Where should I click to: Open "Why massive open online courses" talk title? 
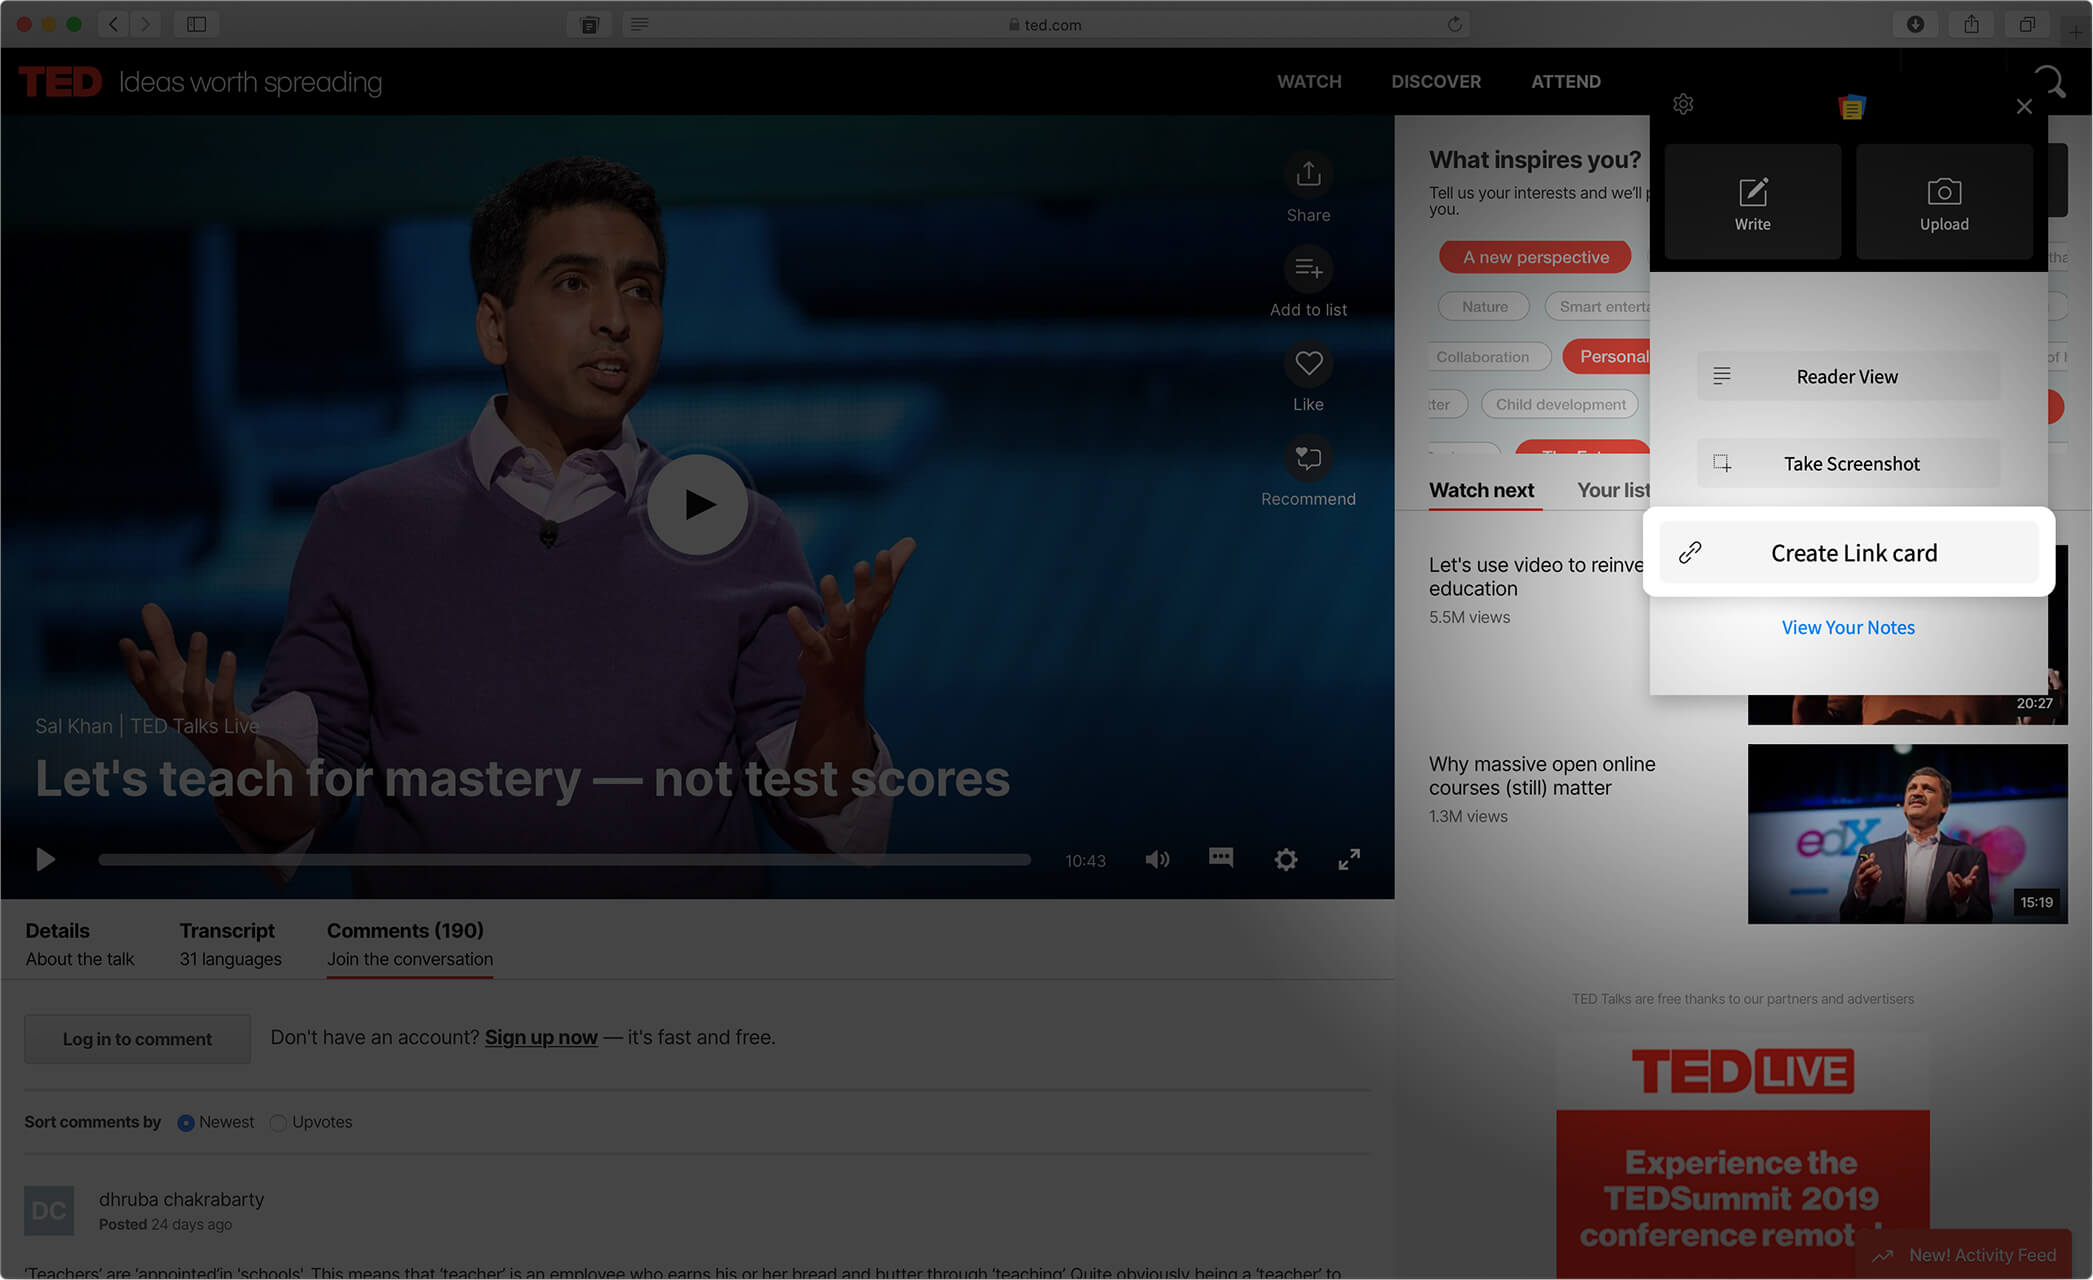click(1542, 776)
